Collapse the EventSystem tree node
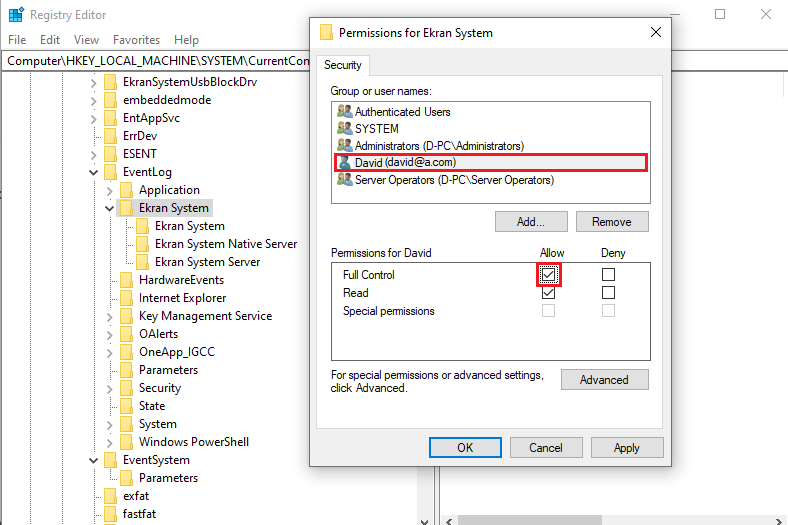Screen dimensions: 788x525 (94, 460)
